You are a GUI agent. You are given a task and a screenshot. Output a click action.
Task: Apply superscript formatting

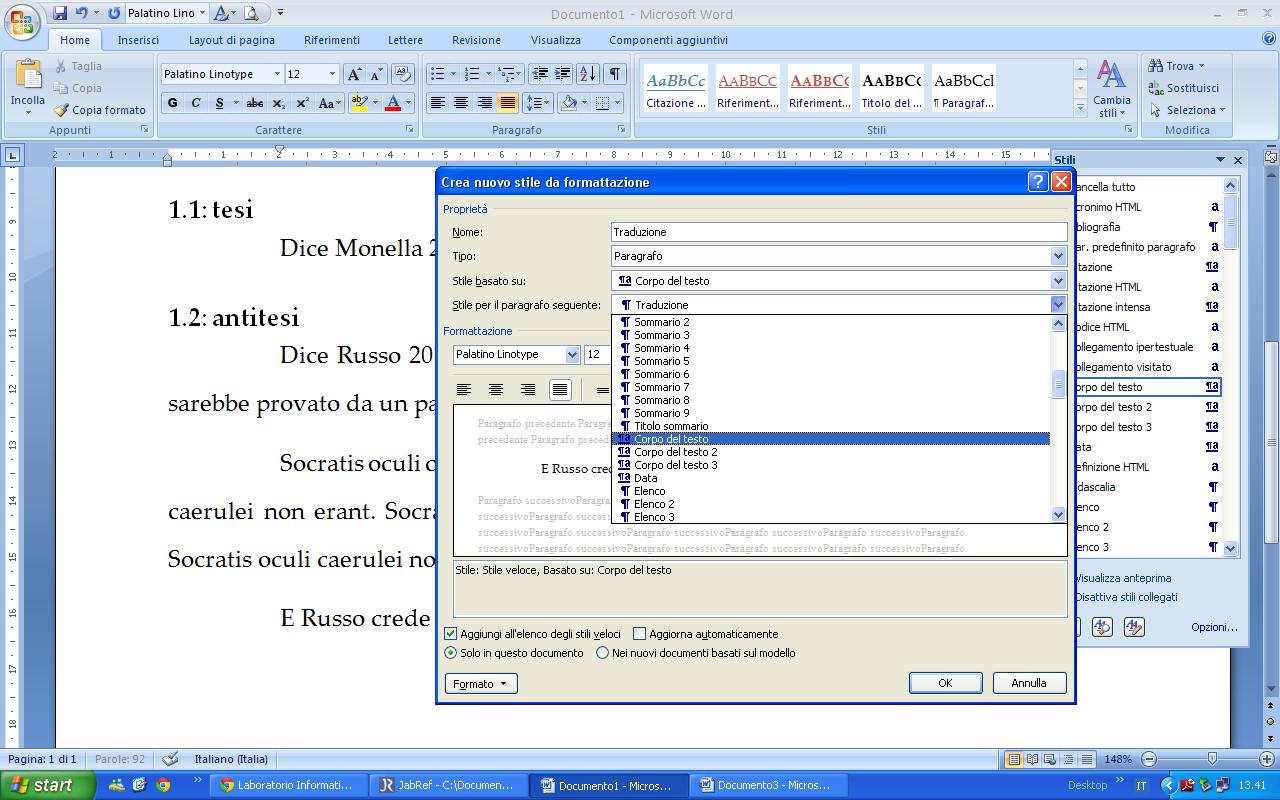coord(302,103)
